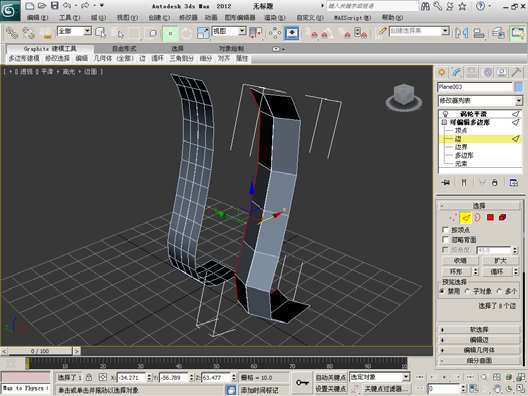This screenshot has height=396, width=528.
Task: Open the 视图(V) menu
Action: click(x=127, y=18)
